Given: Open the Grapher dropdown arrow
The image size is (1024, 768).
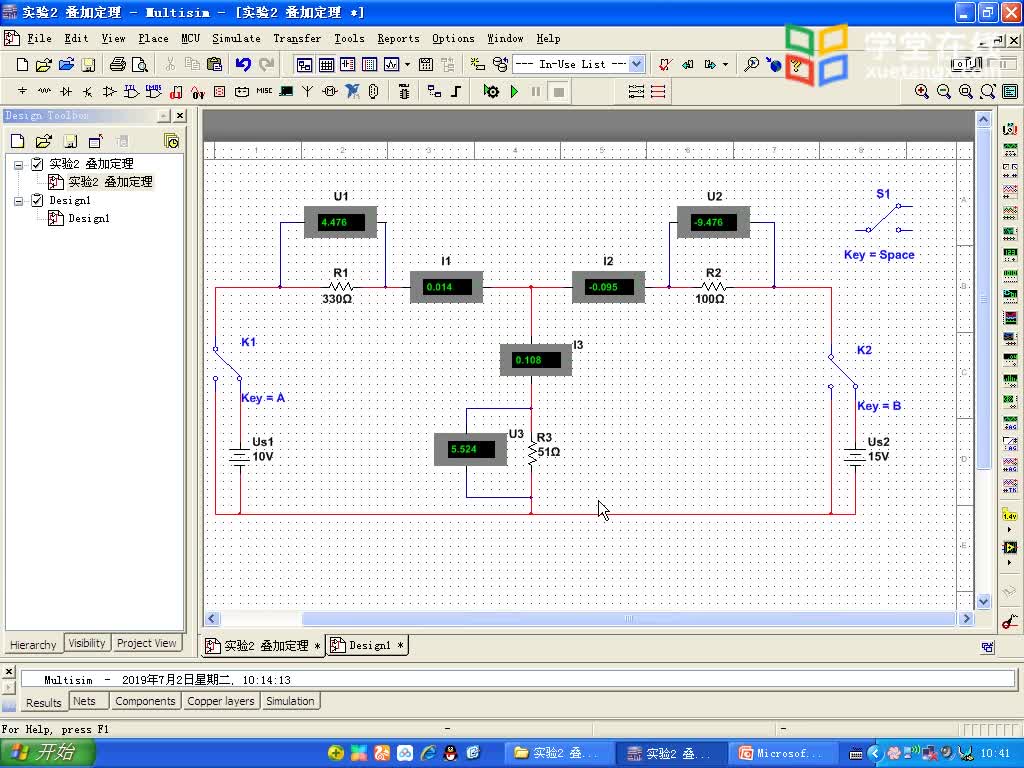Looking at the screenshot, I should tap(408, 64).
